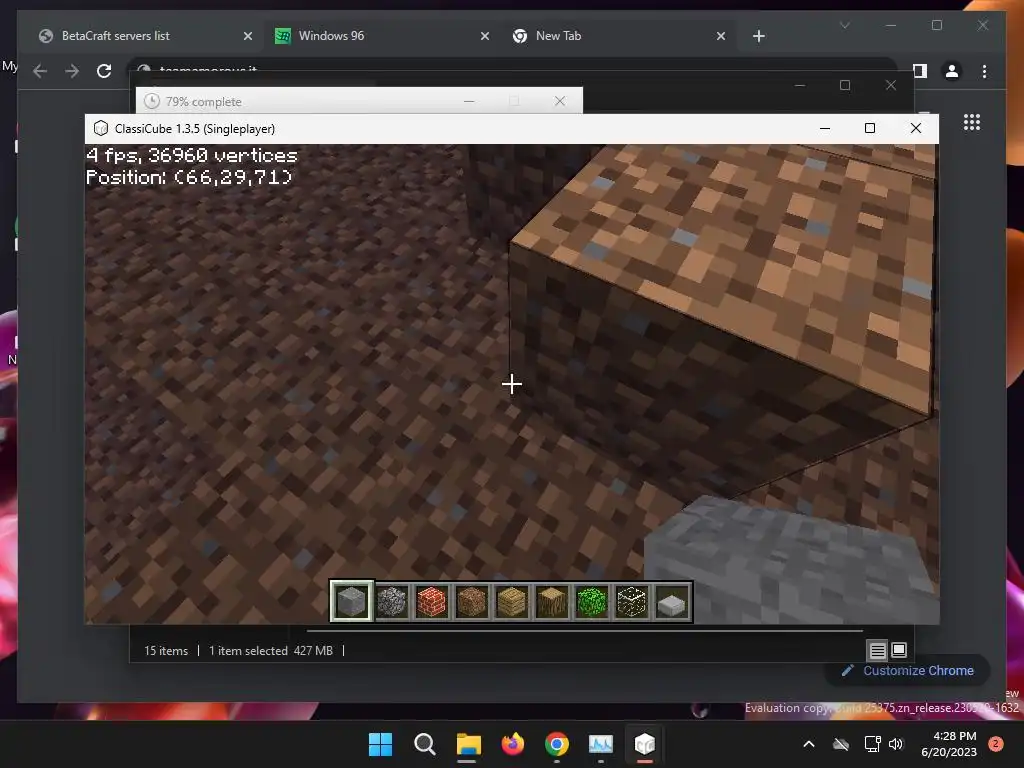Close the Windows 96 tab

point(485,37)
